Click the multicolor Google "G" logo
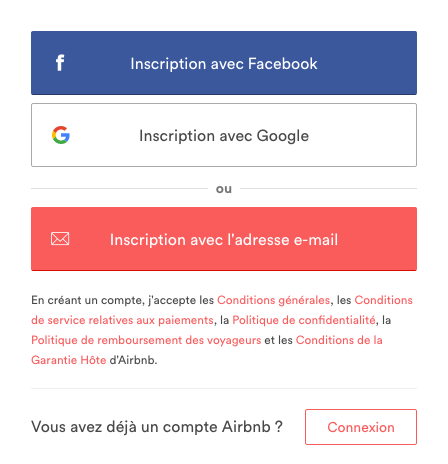Viewport: 448px width, 464px height. click(x=61, y=135)
